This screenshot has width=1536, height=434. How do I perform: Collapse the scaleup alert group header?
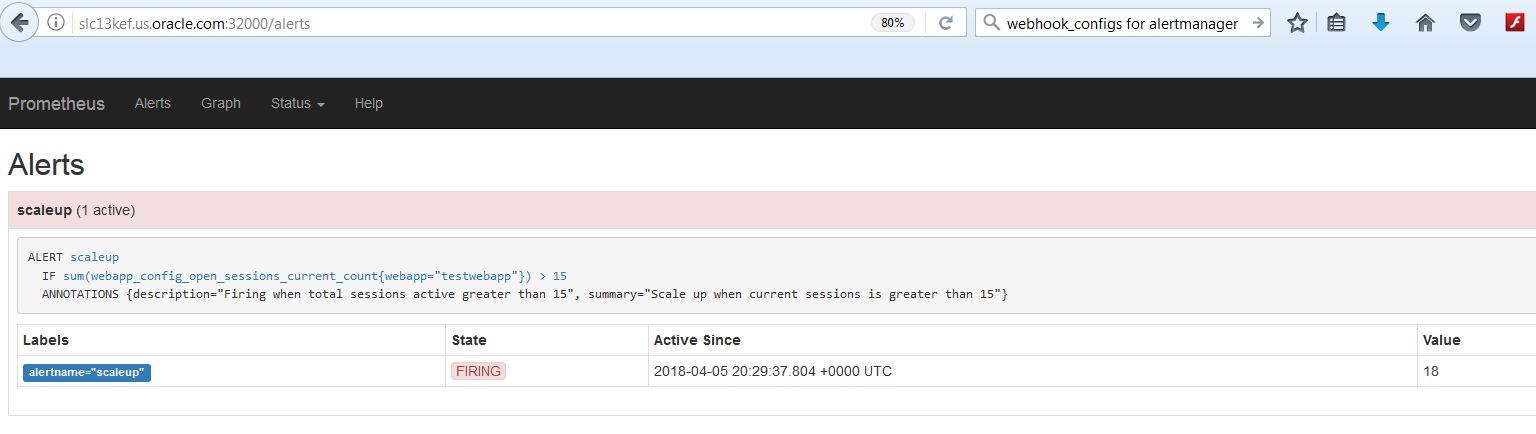76,210
